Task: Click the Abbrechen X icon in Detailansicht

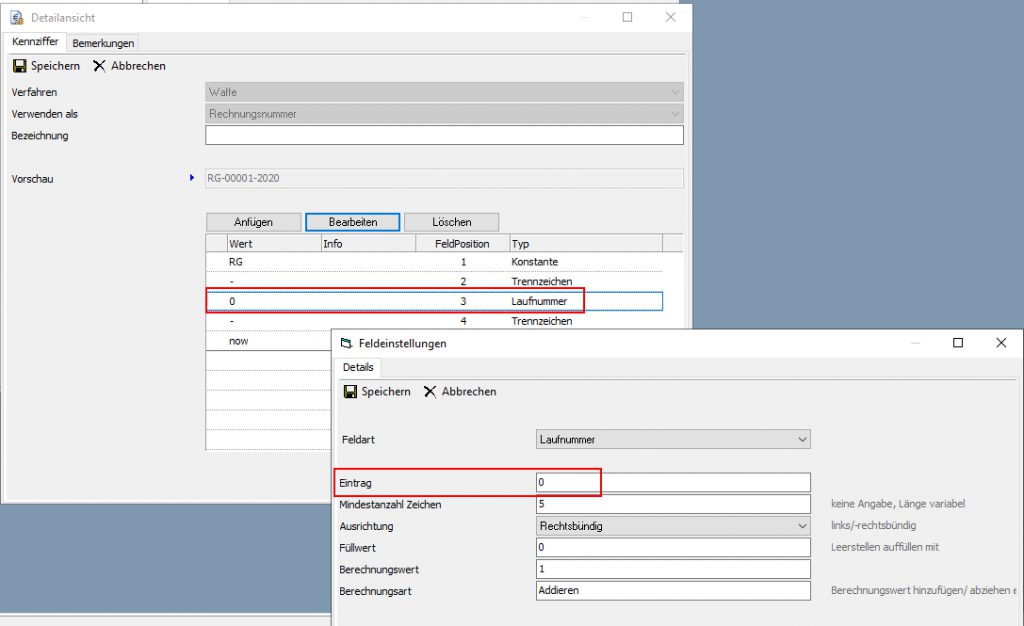Action: coord(99,66)
